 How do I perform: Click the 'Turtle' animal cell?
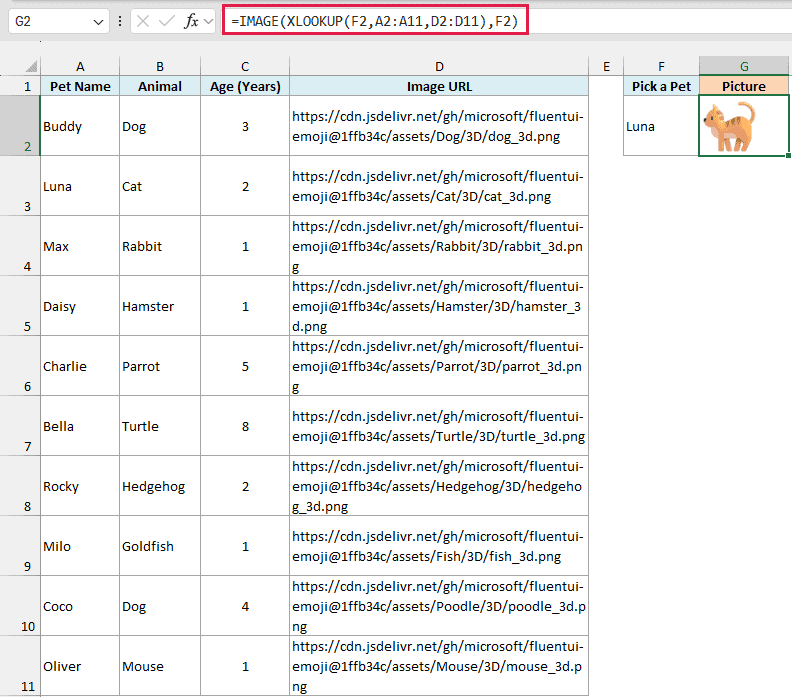pos(160,426)
